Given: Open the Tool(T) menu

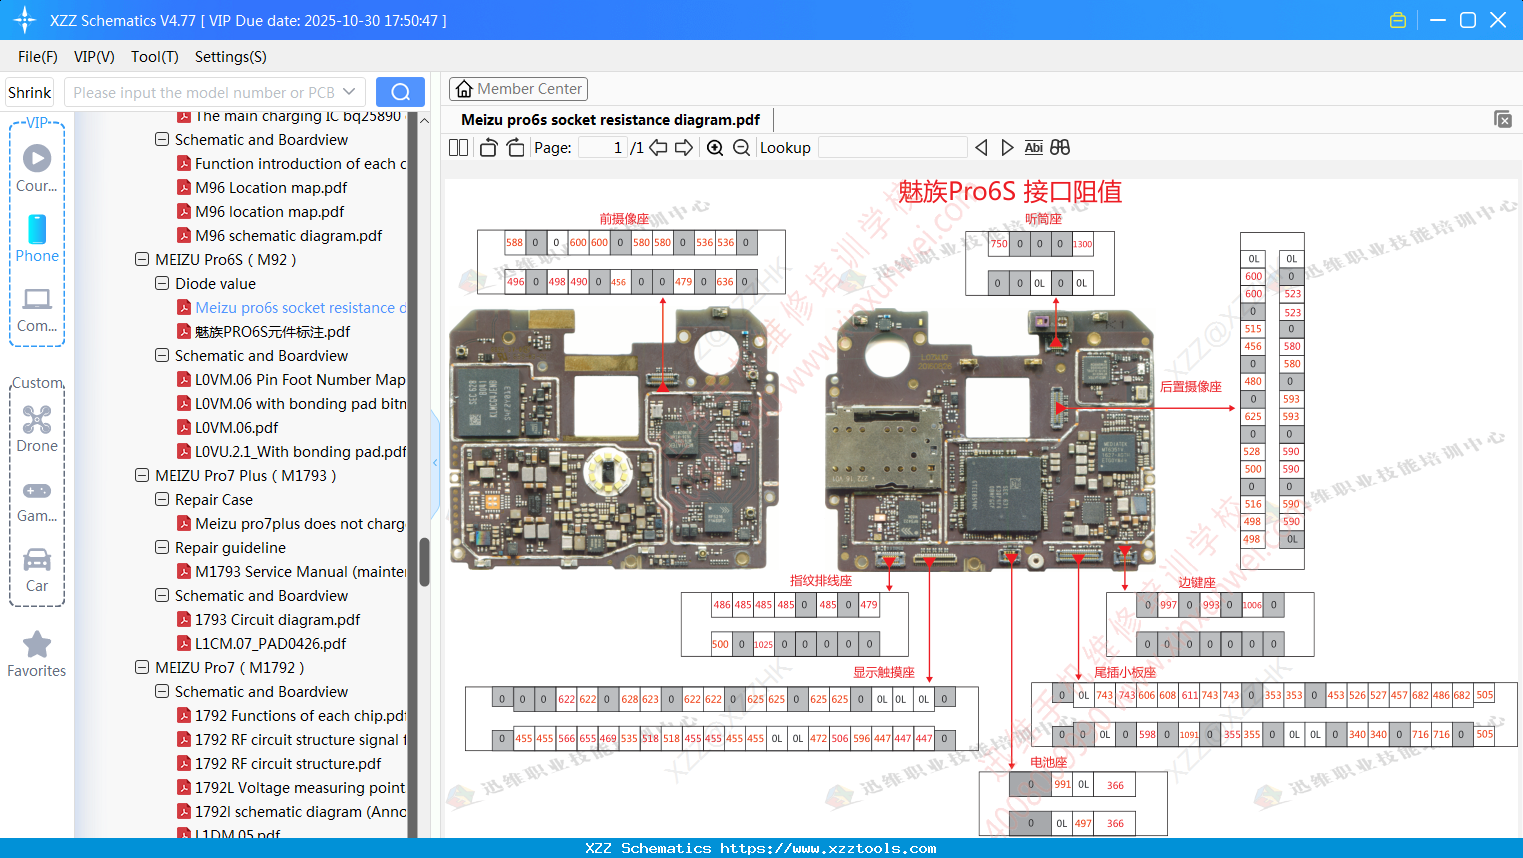Looking at the screenshot, I should point(154,57).
